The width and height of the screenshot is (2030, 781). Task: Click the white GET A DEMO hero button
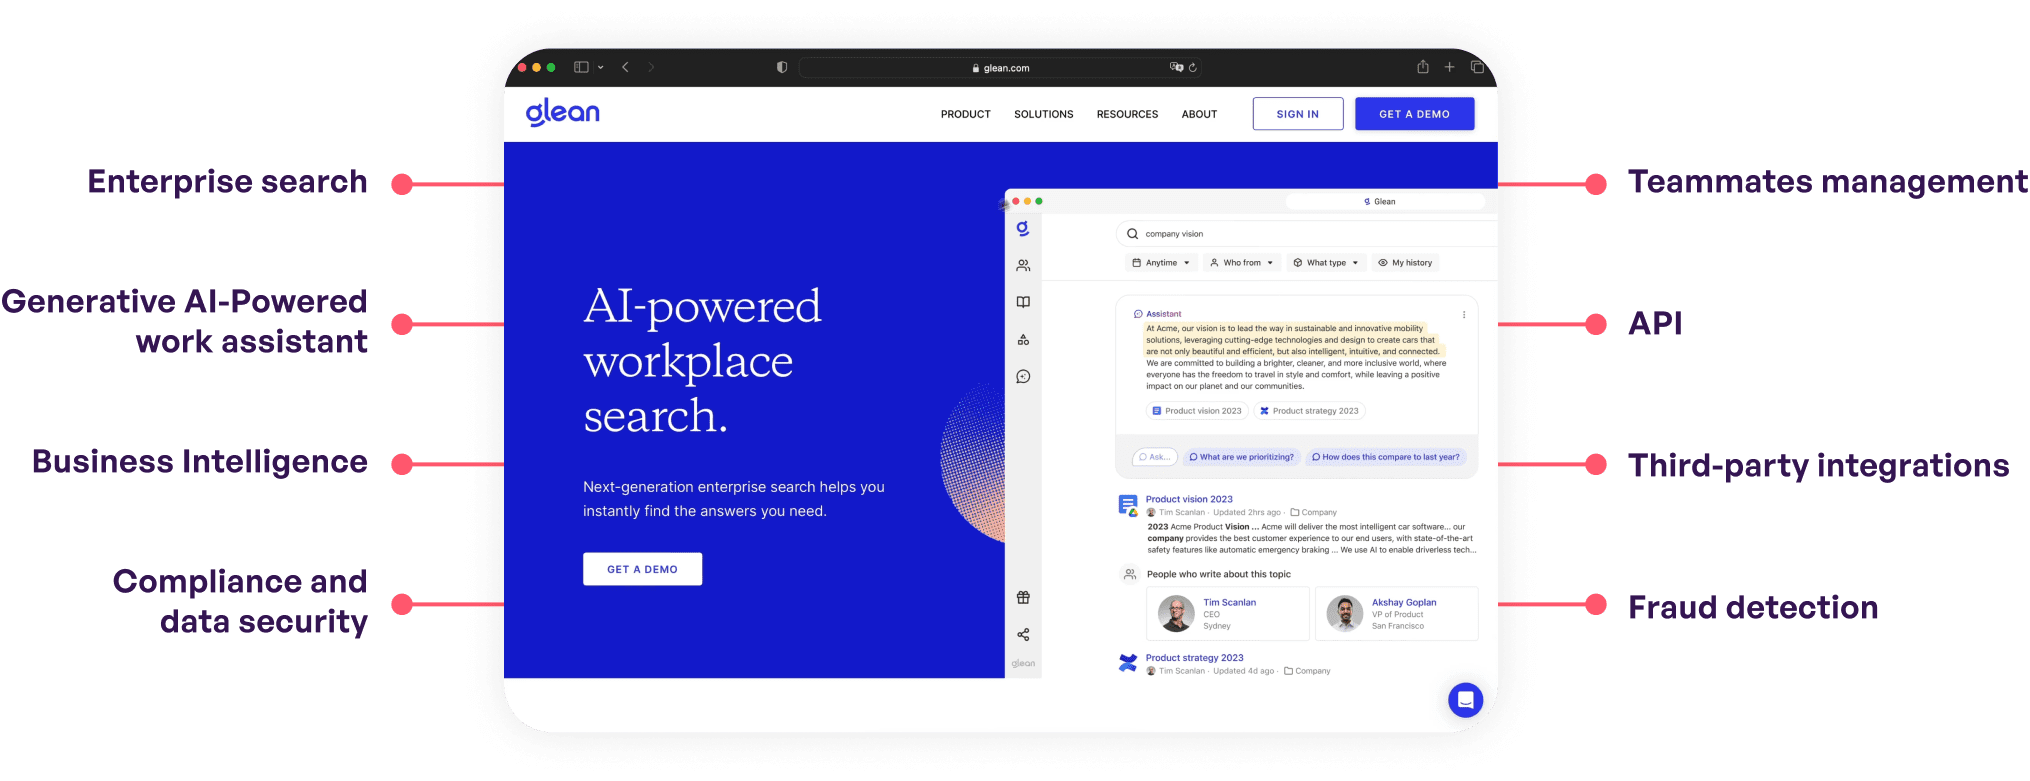[x=642, y=569]
